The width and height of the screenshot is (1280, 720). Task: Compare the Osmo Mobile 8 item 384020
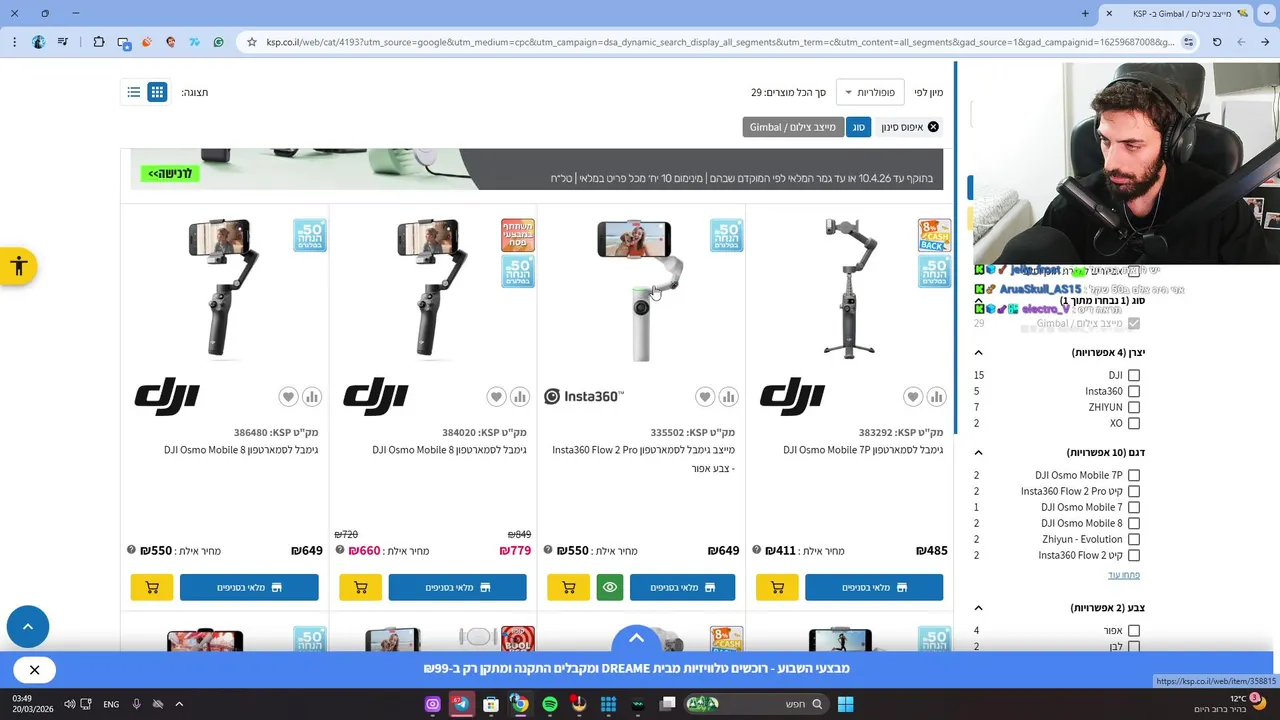pyautogui.click(x=520, y=397)
